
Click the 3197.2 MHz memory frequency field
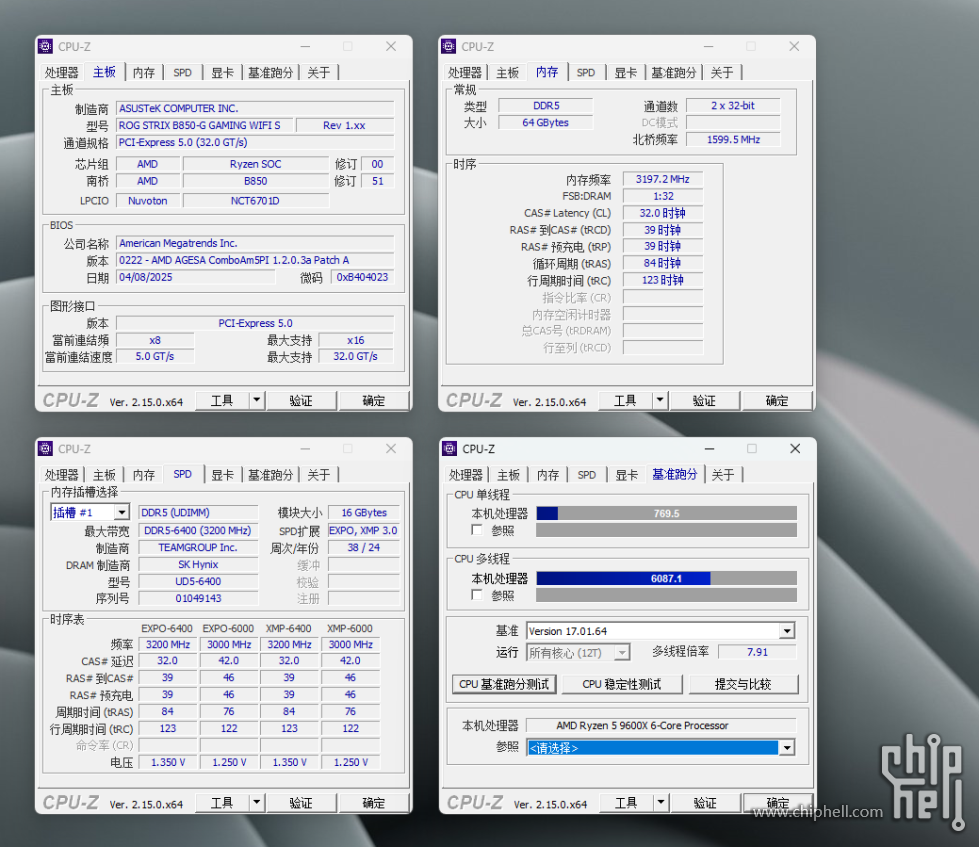pos(662,179)
